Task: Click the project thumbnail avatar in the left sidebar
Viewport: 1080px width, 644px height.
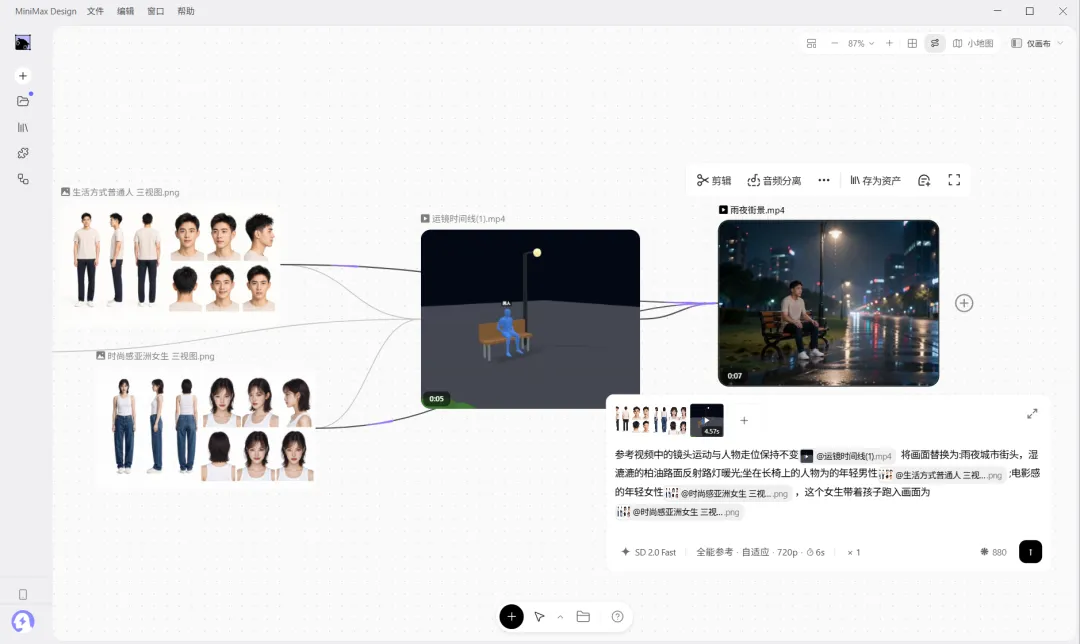Action: coord(23,43)
